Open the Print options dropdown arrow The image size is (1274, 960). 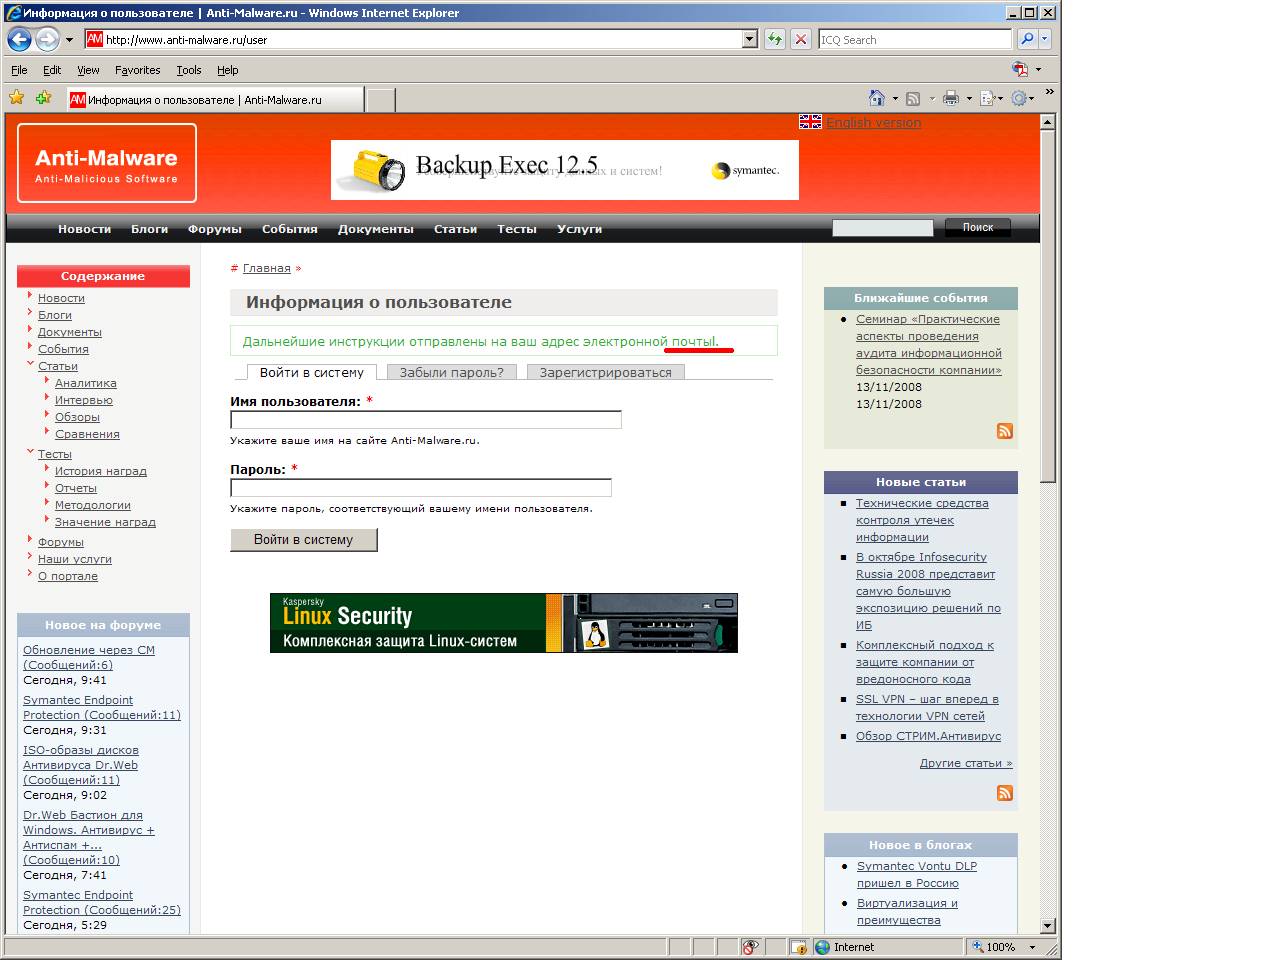(x=968, y=99)
